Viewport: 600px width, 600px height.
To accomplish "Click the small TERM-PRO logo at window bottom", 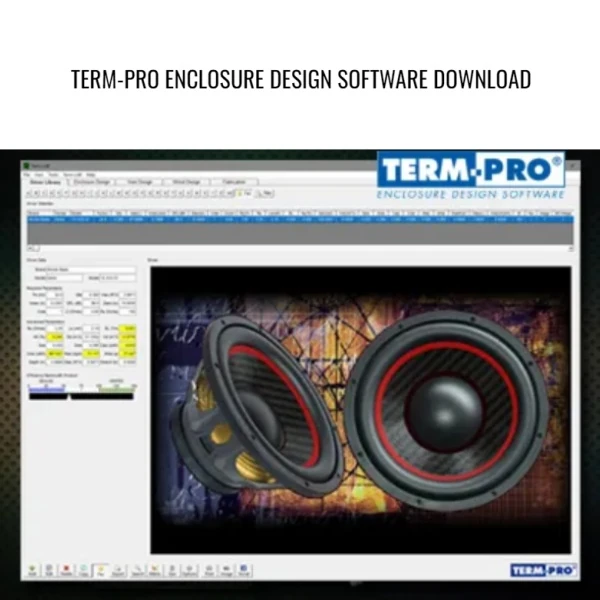I will (x=543, y=571).
